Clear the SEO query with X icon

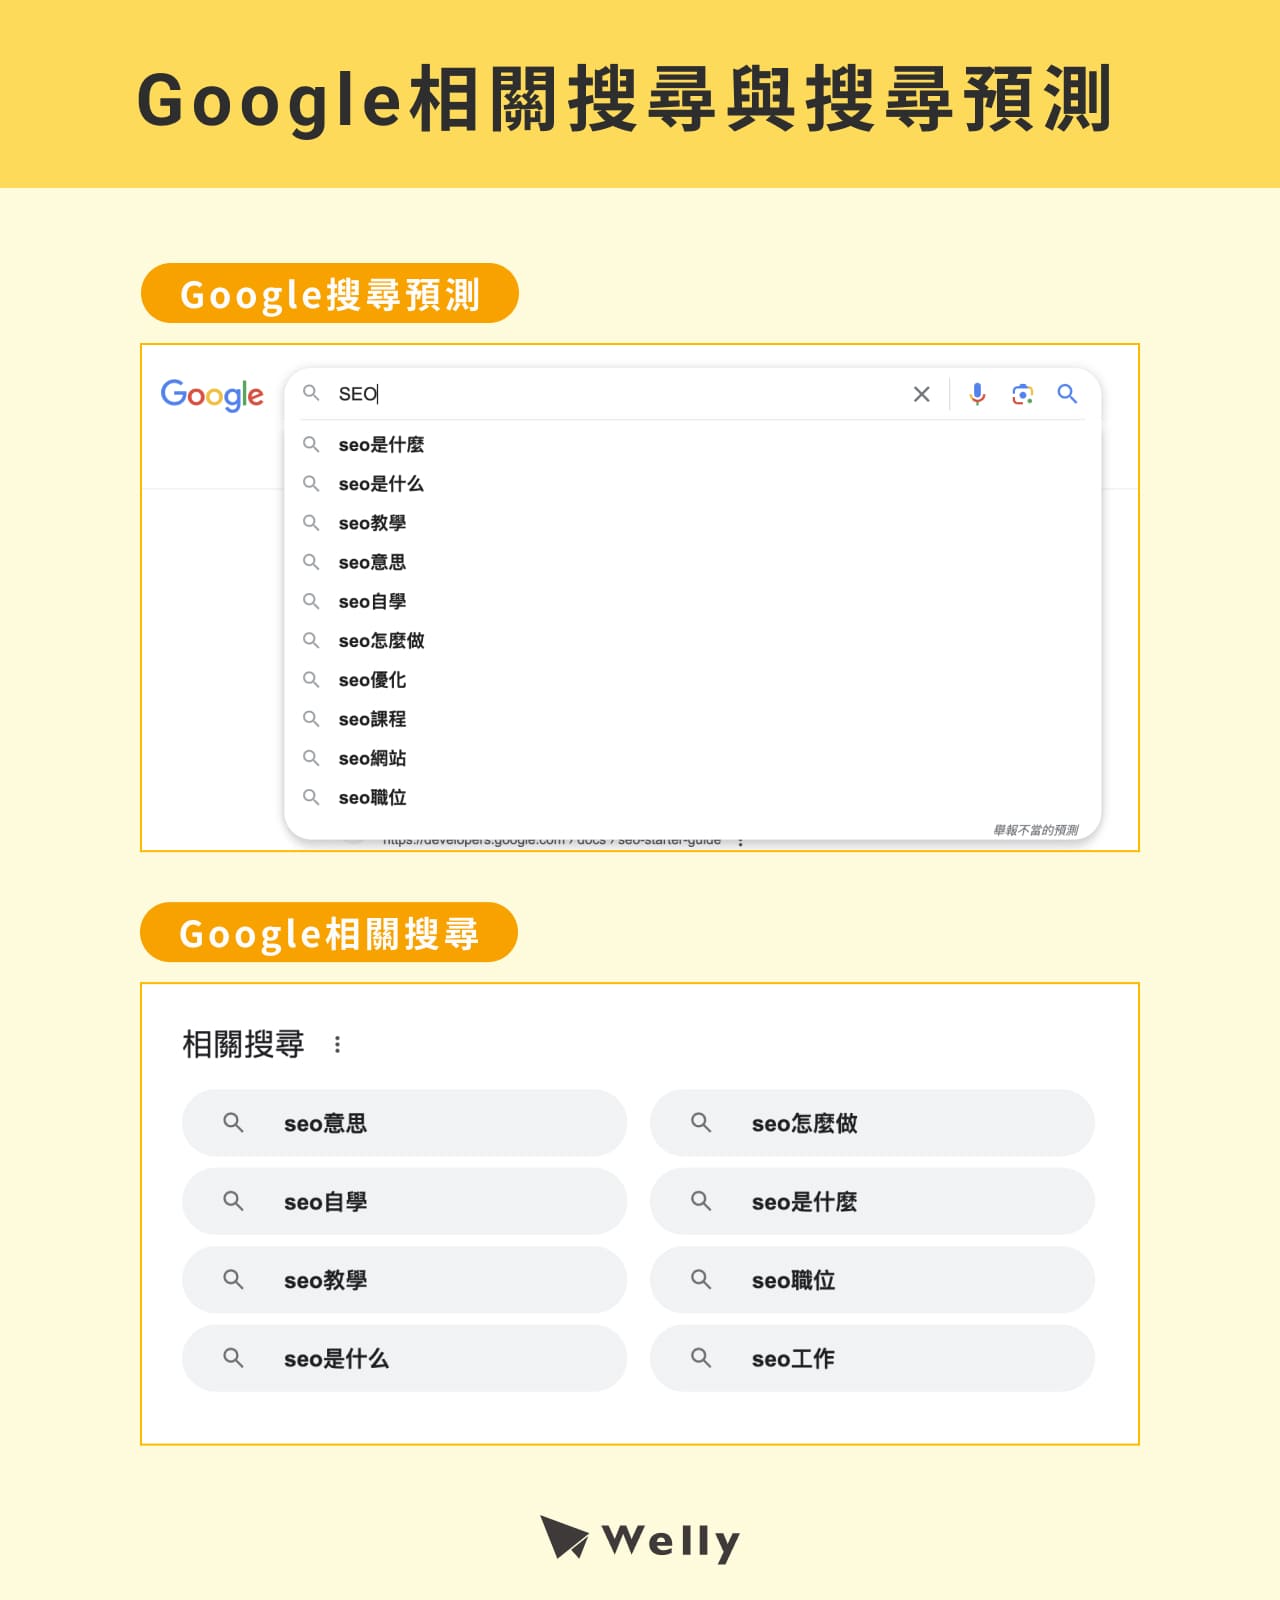[x=922, y=394]
